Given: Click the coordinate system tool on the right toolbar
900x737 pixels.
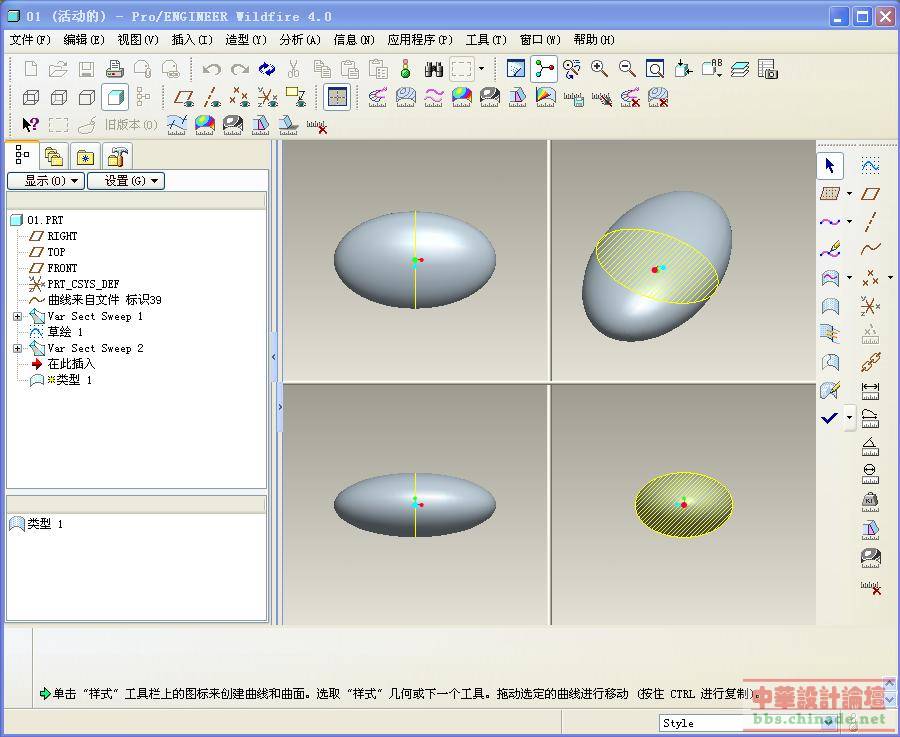Looking at the screenshot, I should coord(870,306).
